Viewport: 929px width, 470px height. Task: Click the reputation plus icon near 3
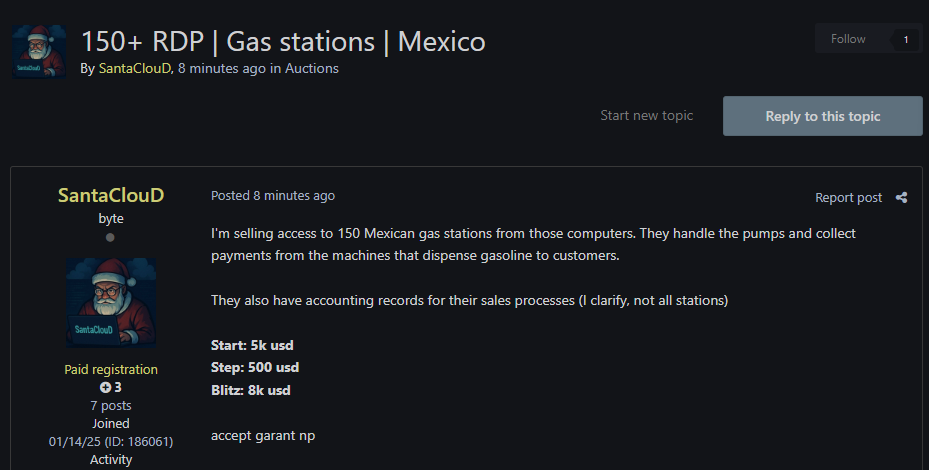(105, 387)
